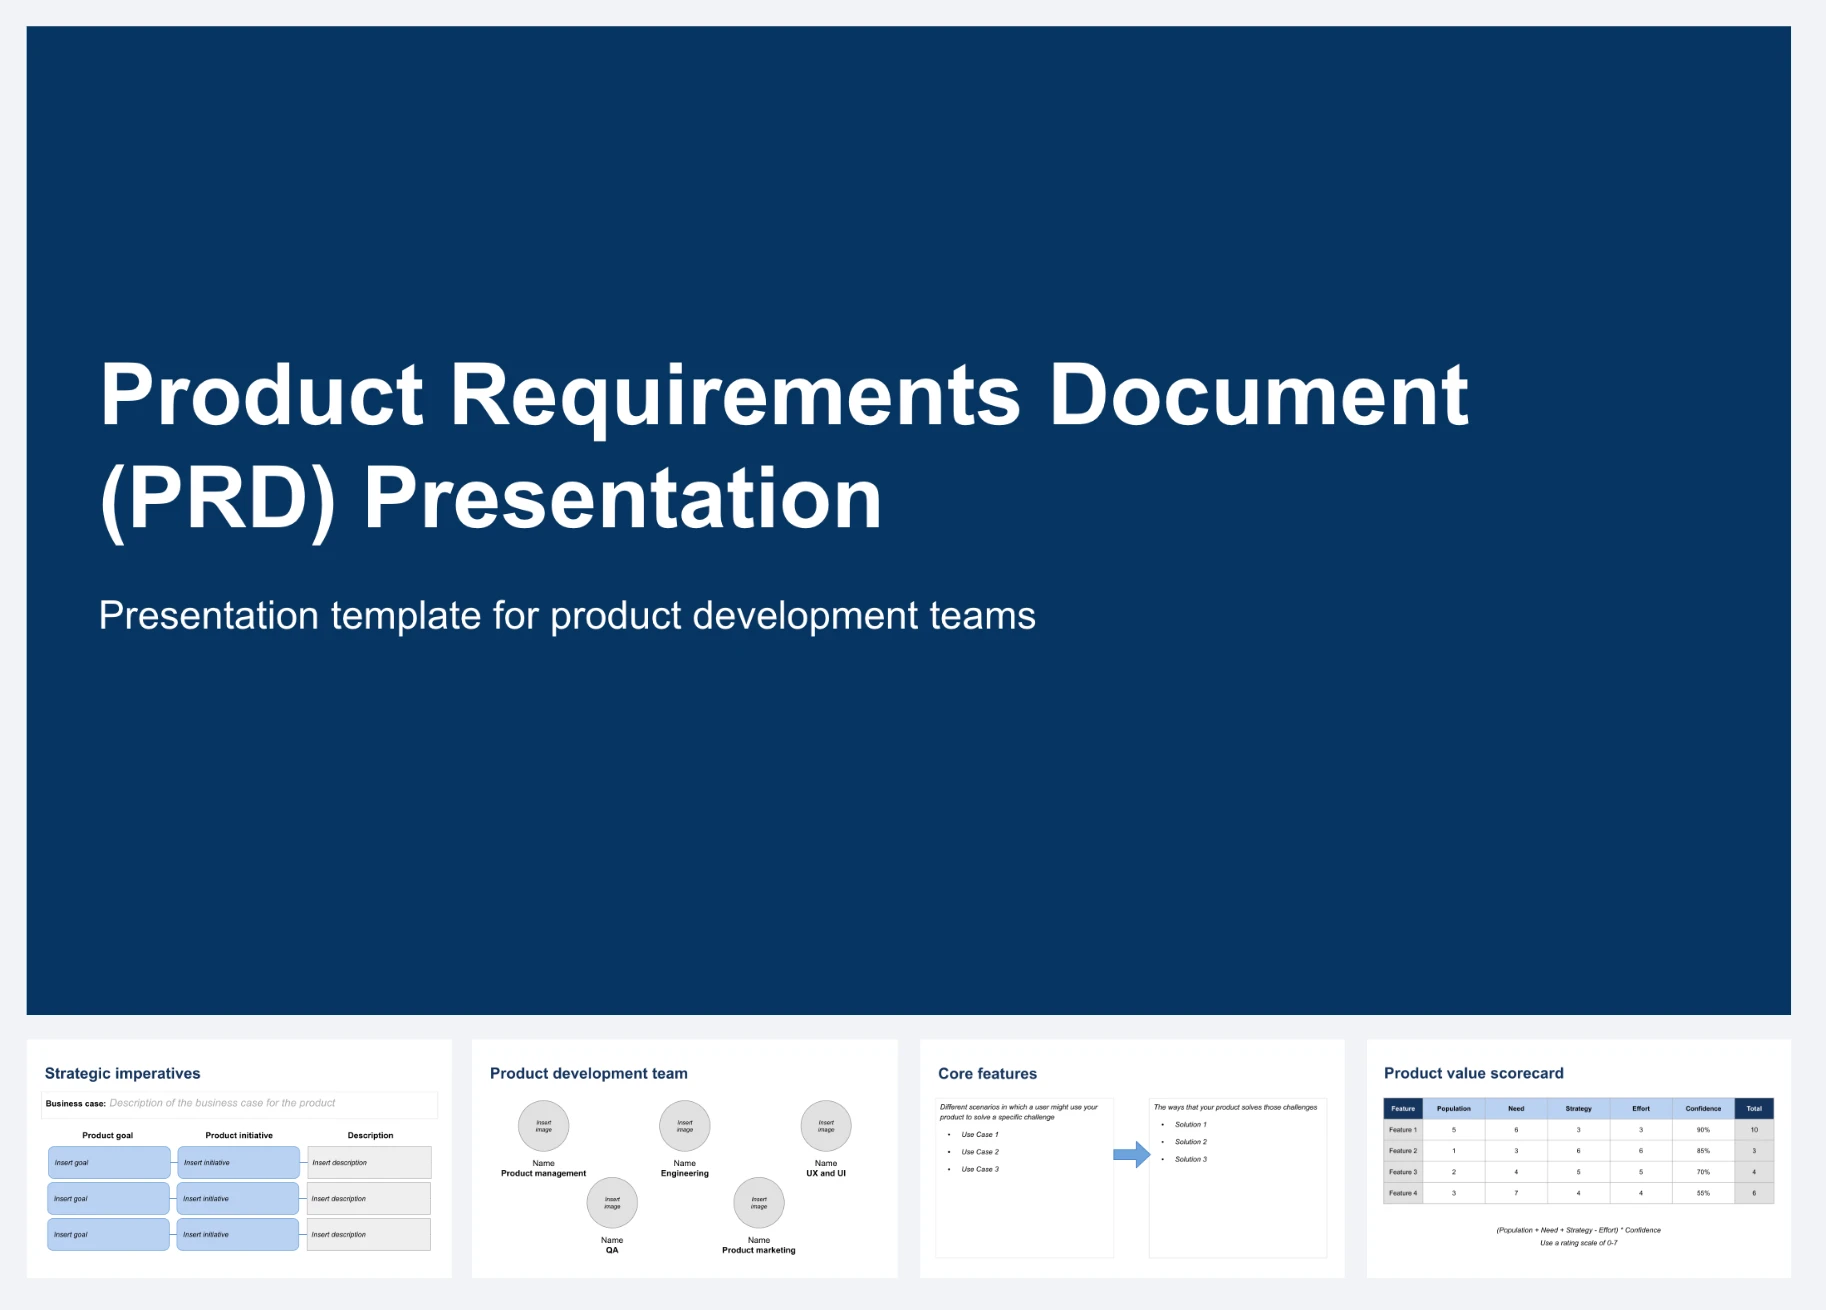This screenshot has height=1310, width=1826.
Task: Select the Feature 4 row label
Action: 1403,1193
